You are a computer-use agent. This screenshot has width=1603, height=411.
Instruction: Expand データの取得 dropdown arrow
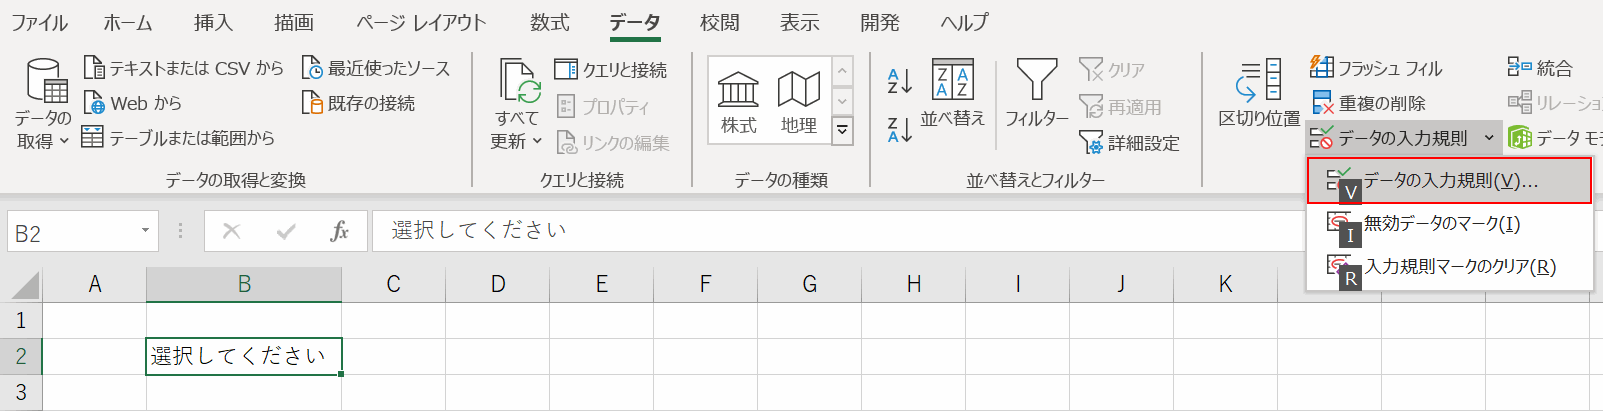point(64,141)
